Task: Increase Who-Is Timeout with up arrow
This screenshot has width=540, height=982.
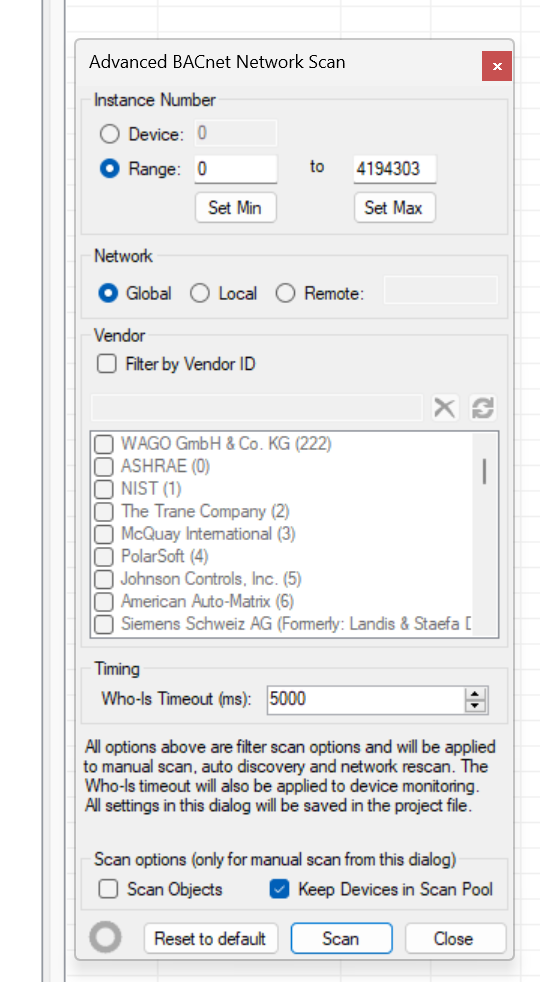Action: pyautogui.click(x=475, y=694)
